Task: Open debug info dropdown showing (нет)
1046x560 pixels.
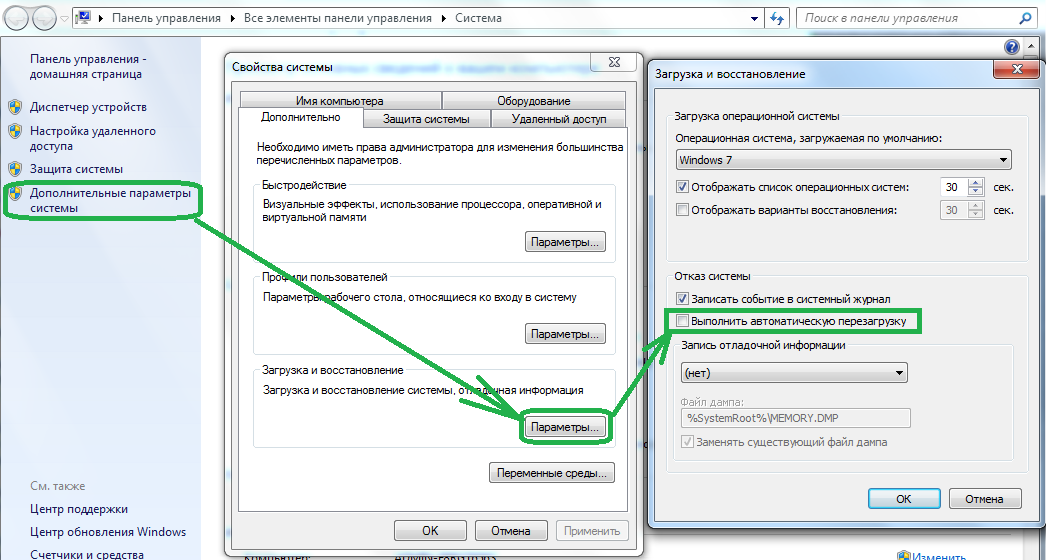Action: [794, 373]
